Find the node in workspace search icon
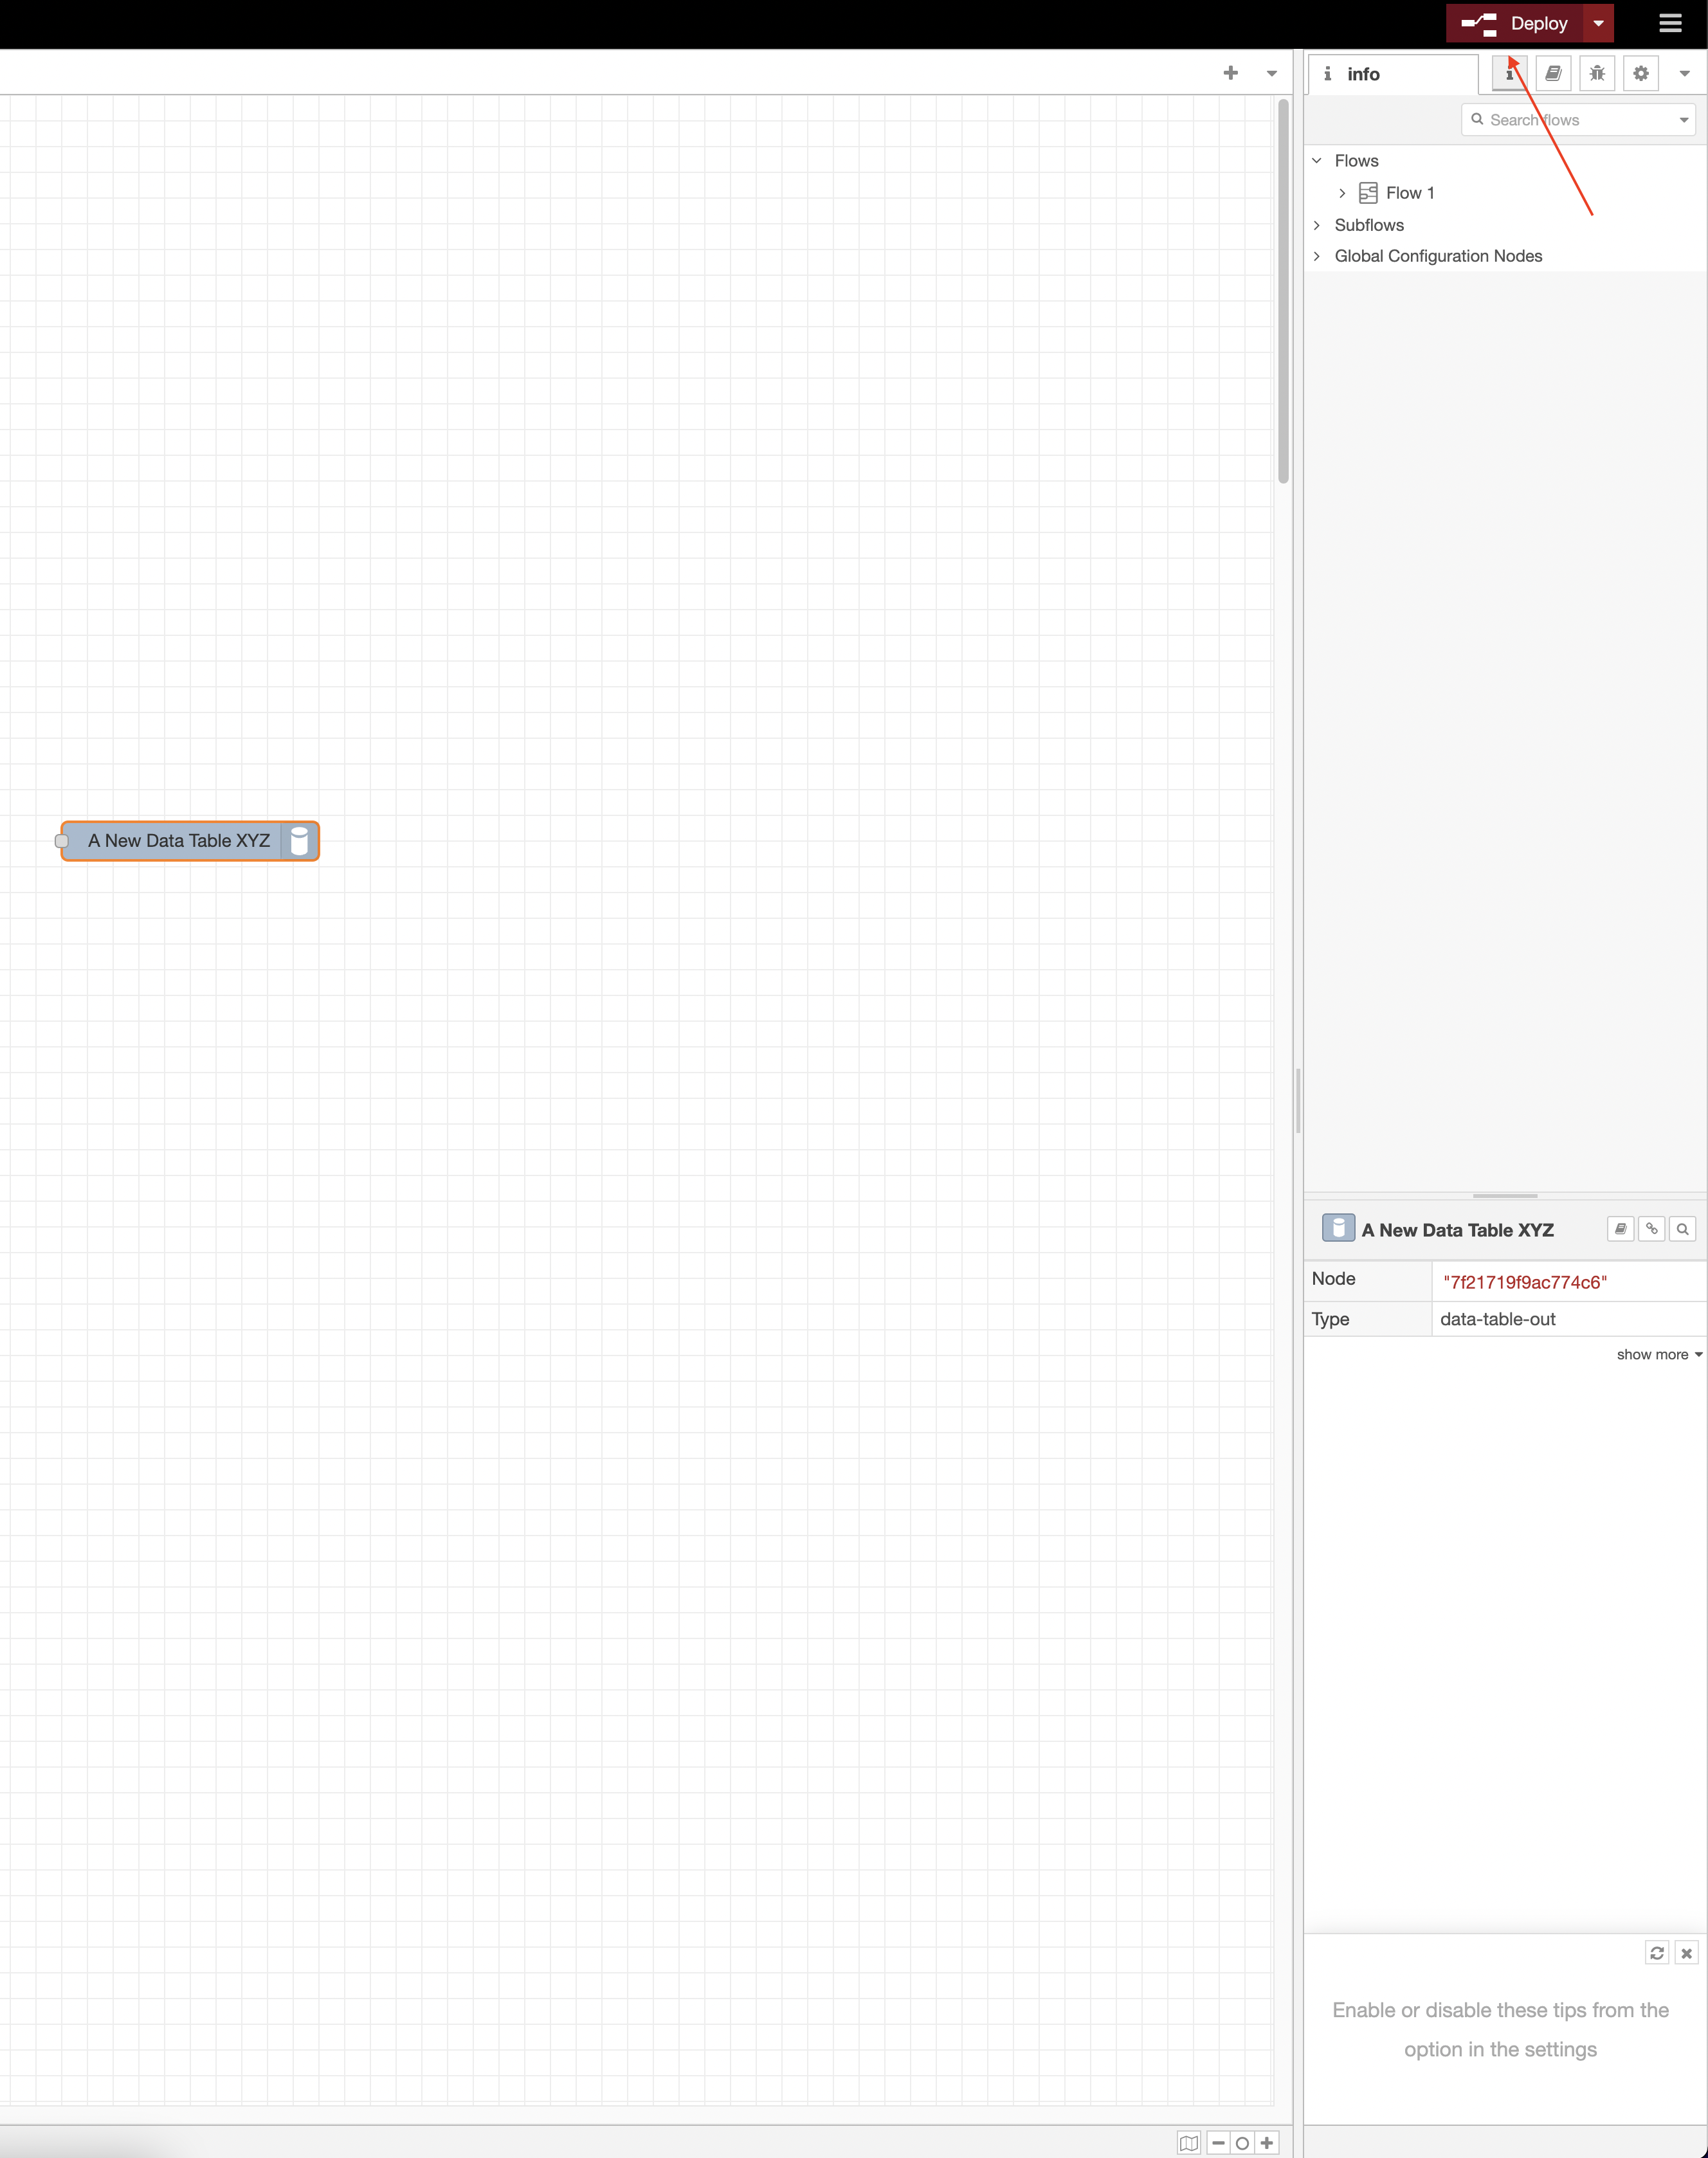Screen dimensions: 1708x2158 click(x=1682, y=1229)
